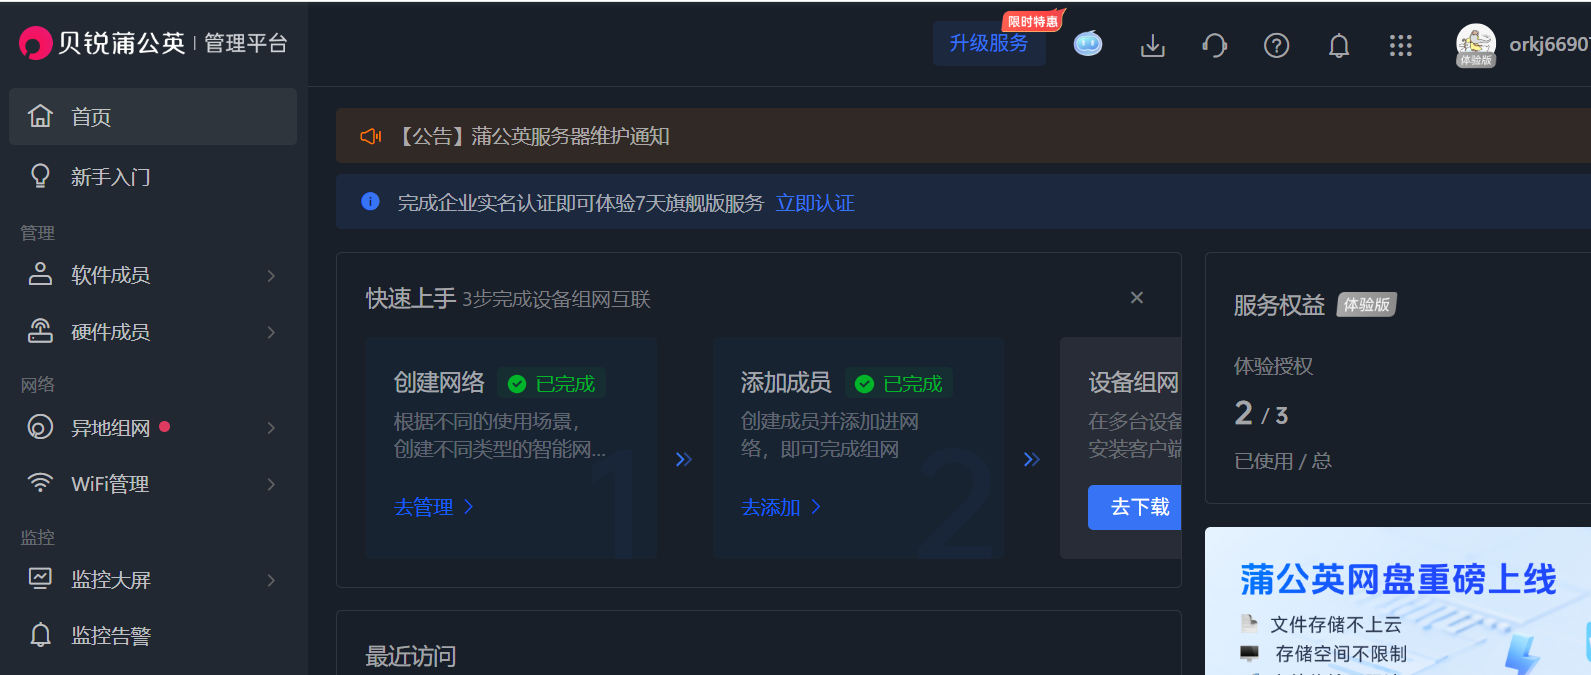
Task: Click the 升级服务 button
Action: [x=989, y=43]
